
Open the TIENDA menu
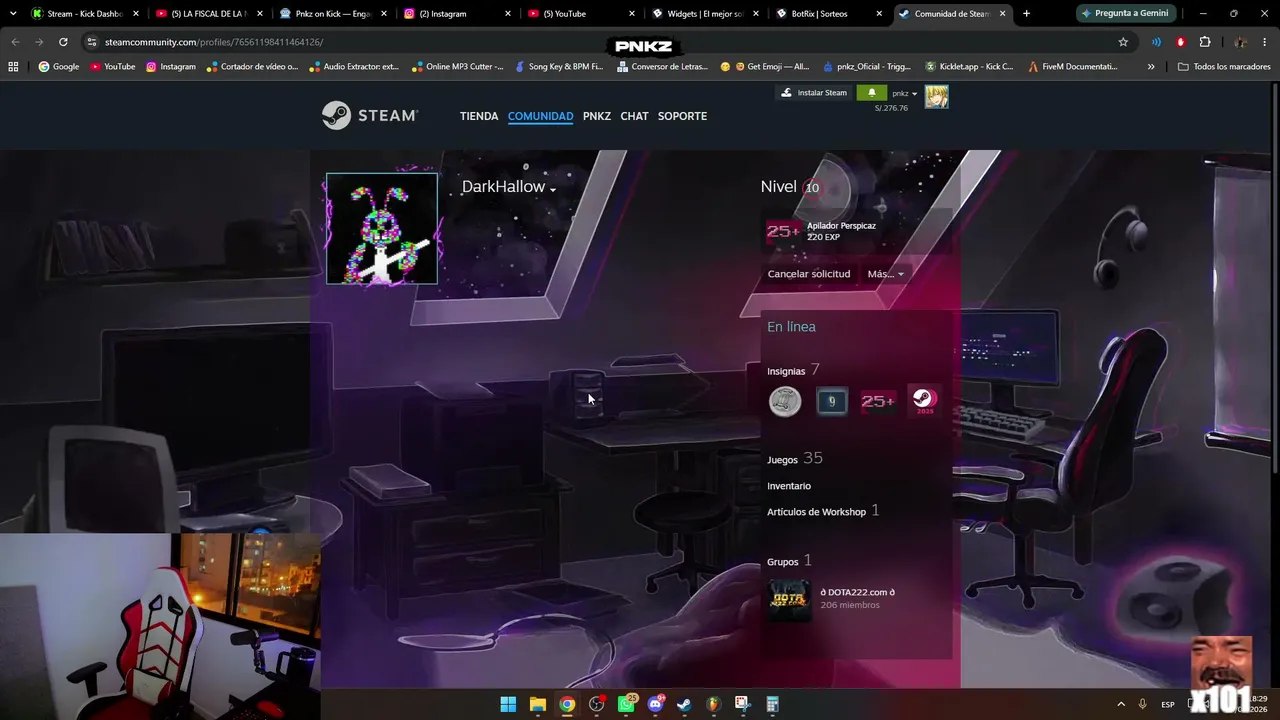coord(479,116)
